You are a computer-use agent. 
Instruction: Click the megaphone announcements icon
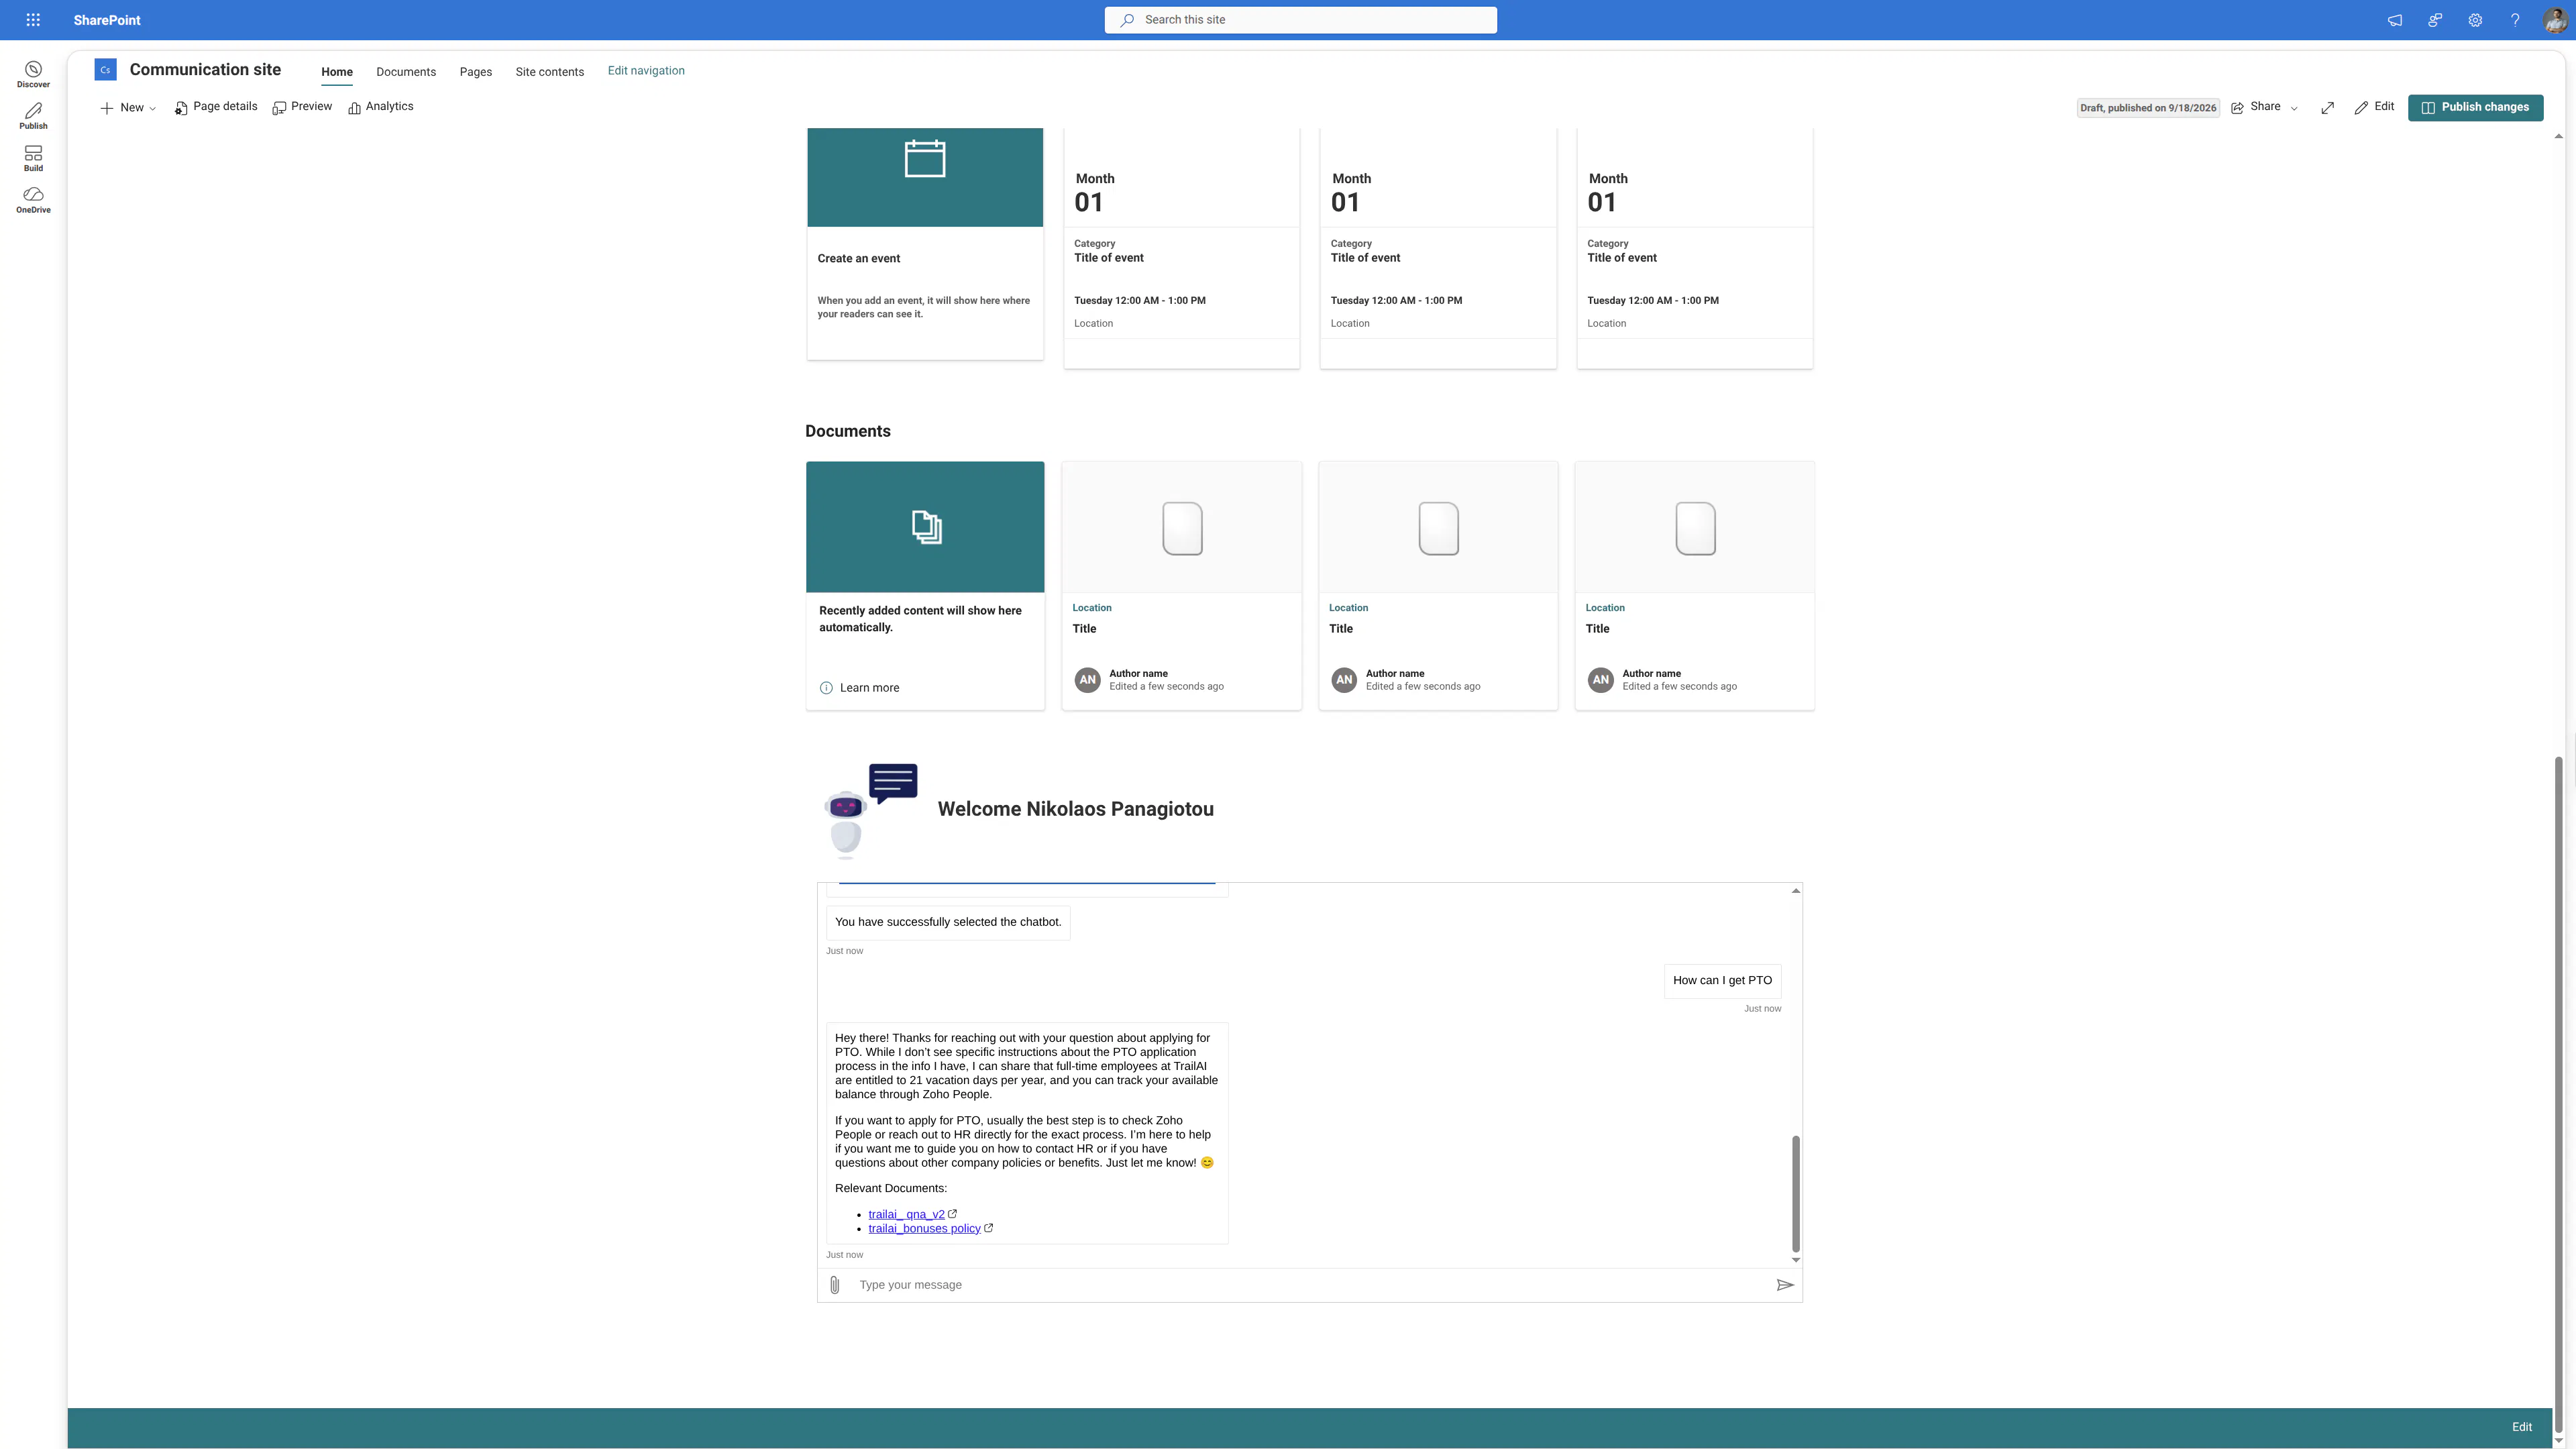(x=2395, y=20)
